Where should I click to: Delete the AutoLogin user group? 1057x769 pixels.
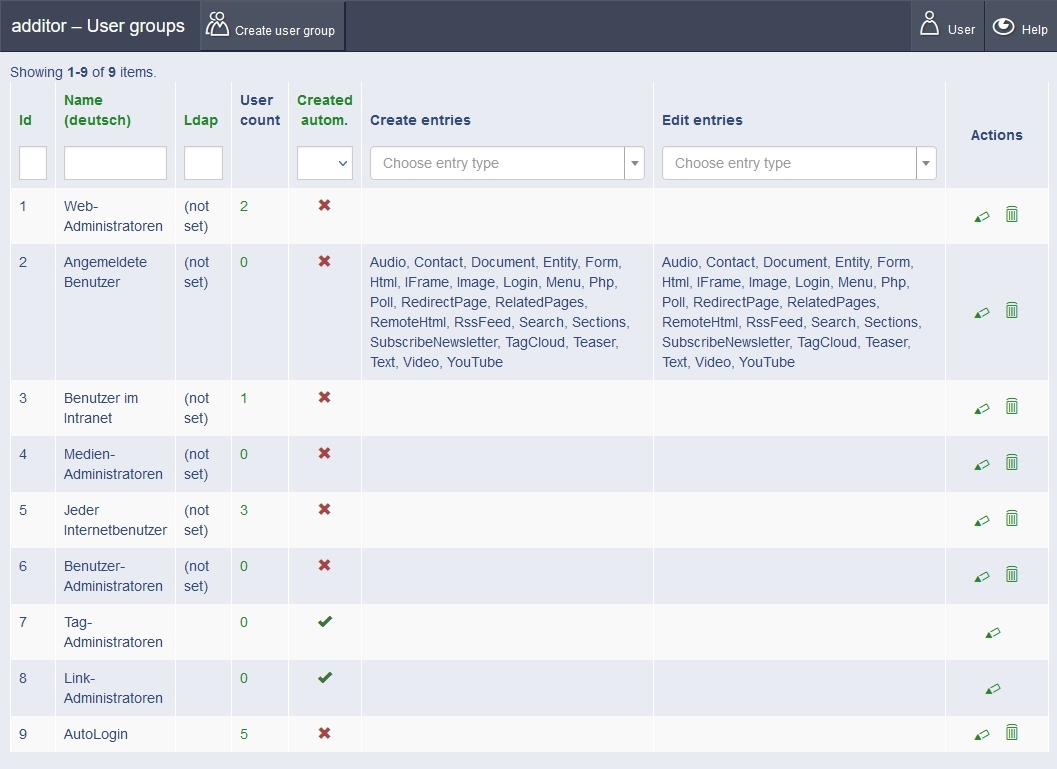(1011, 734)
